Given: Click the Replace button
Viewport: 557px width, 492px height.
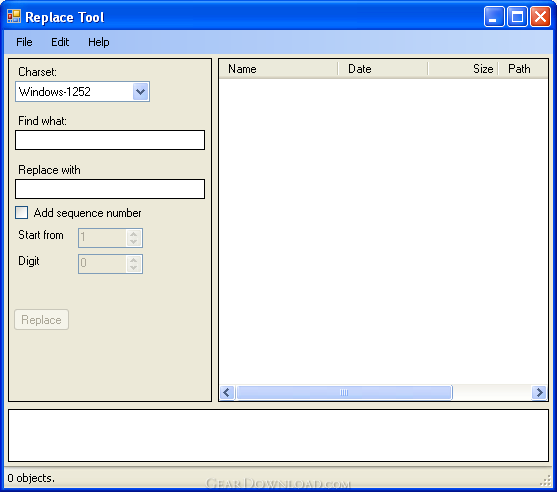Looking at the screenshot, I should [42, 320].
